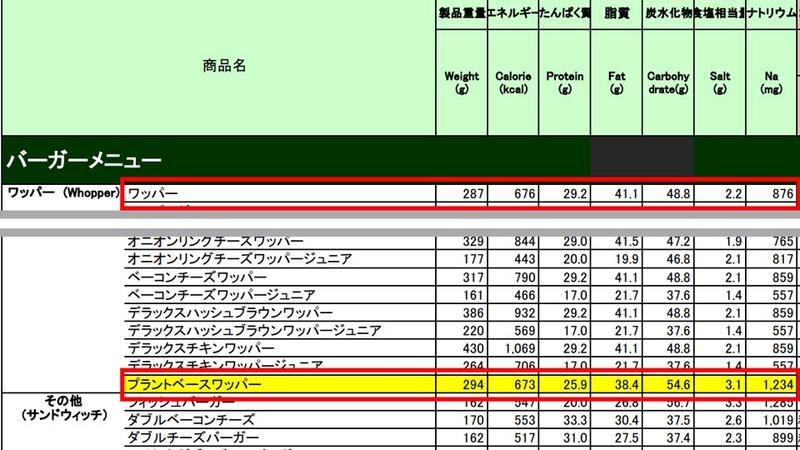
Task: Click calorie value 553
Action: coord(524,420)
